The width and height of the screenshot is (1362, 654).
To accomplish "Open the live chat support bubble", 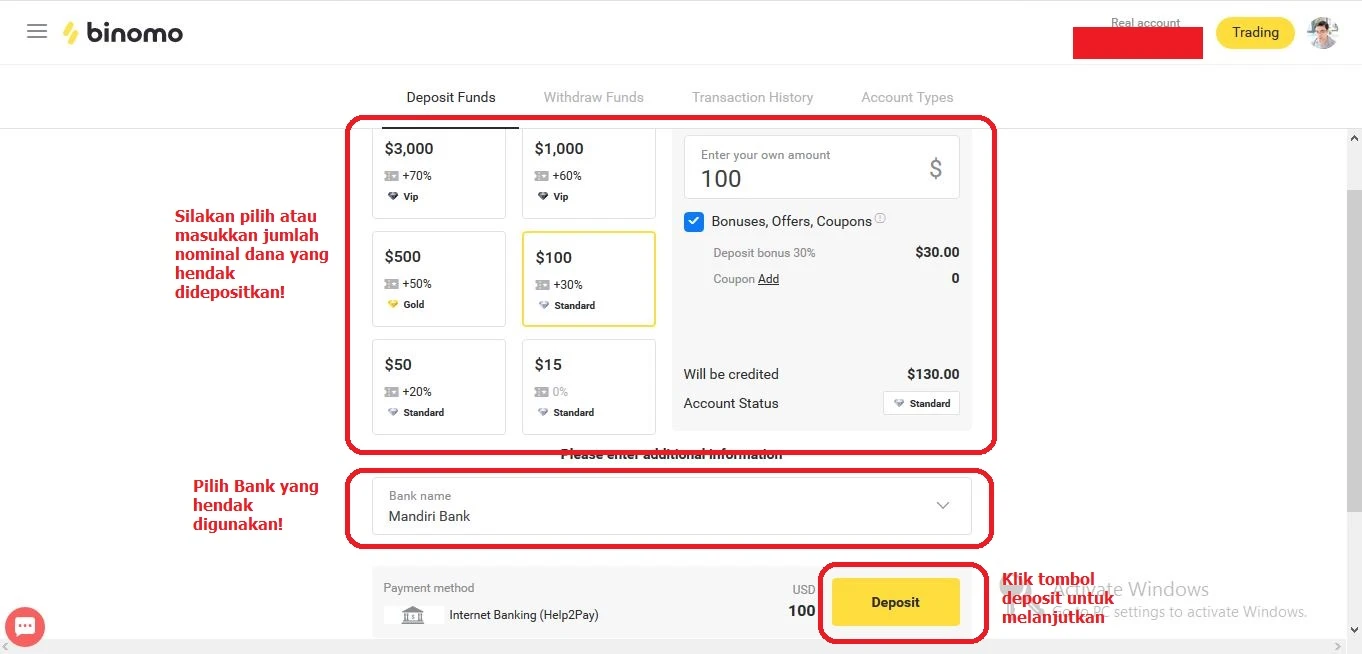I will (25, 627).
